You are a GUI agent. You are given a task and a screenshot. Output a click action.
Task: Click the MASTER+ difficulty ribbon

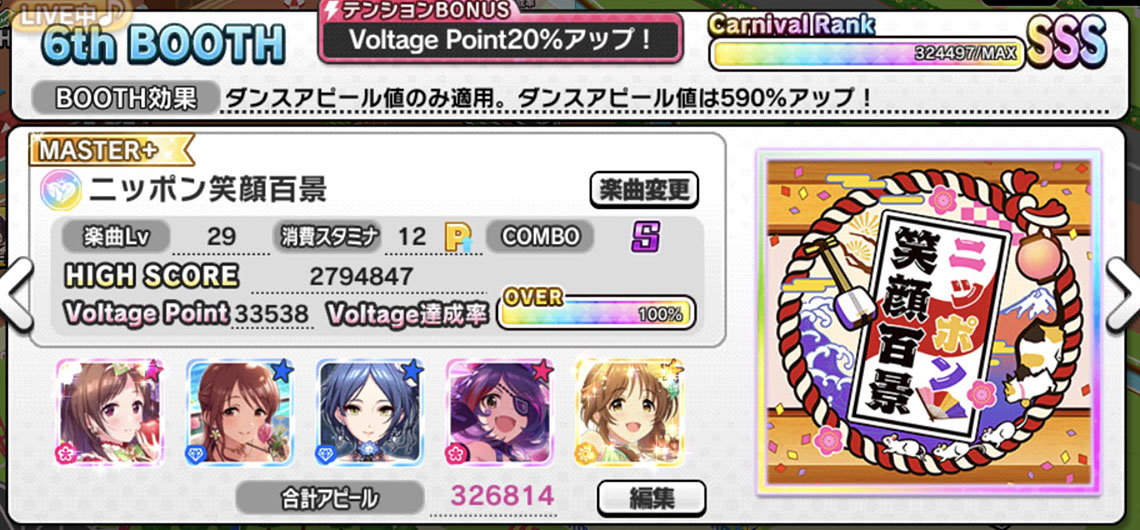tap(111, 150)
